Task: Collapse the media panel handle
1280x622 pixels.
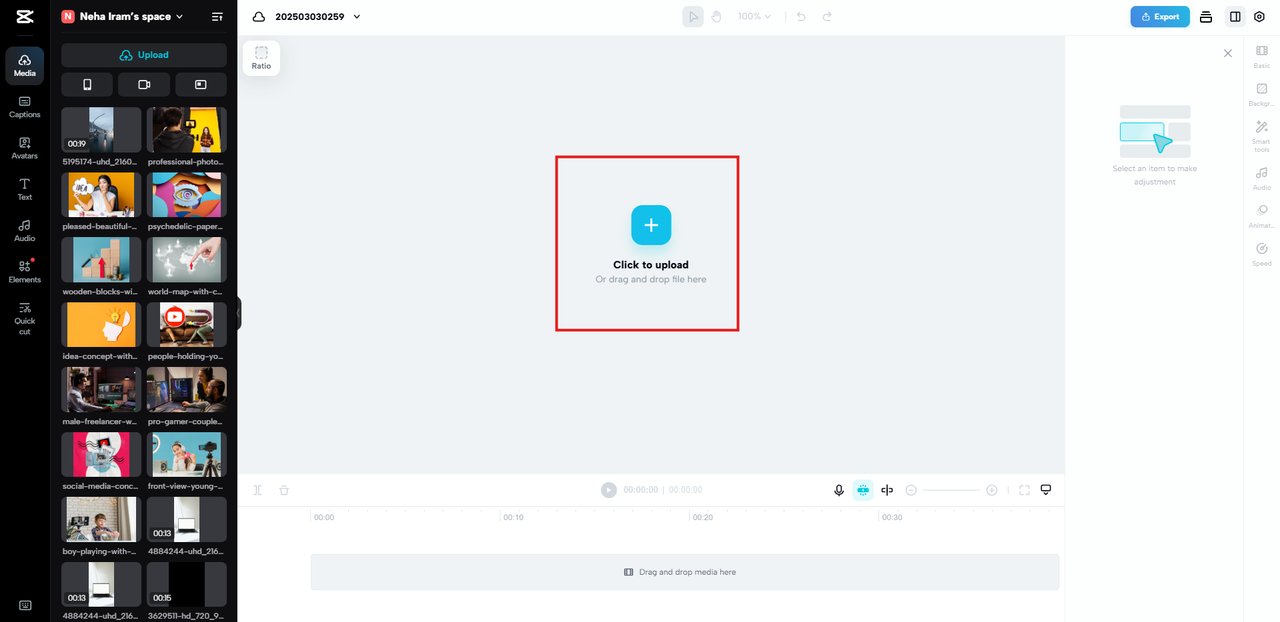Action: point(239,313)
